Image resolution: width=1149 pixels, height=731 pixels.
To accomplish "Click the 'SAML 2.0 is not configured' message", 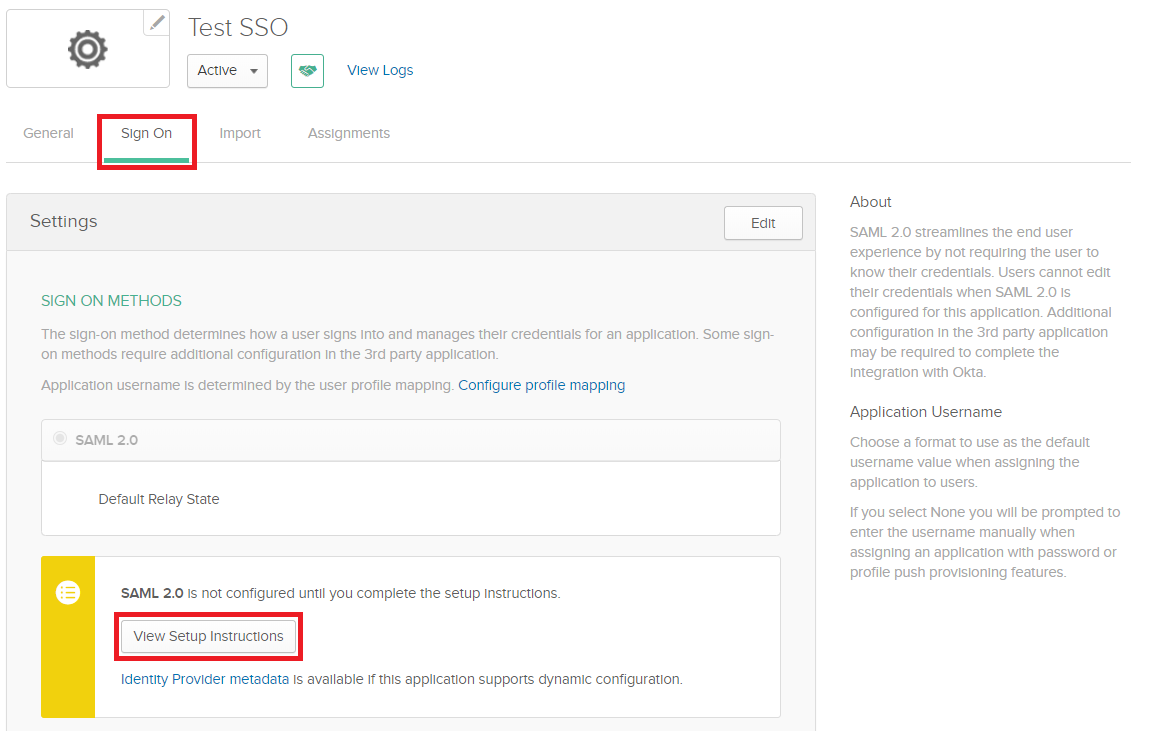I will (x=341, y=593).
